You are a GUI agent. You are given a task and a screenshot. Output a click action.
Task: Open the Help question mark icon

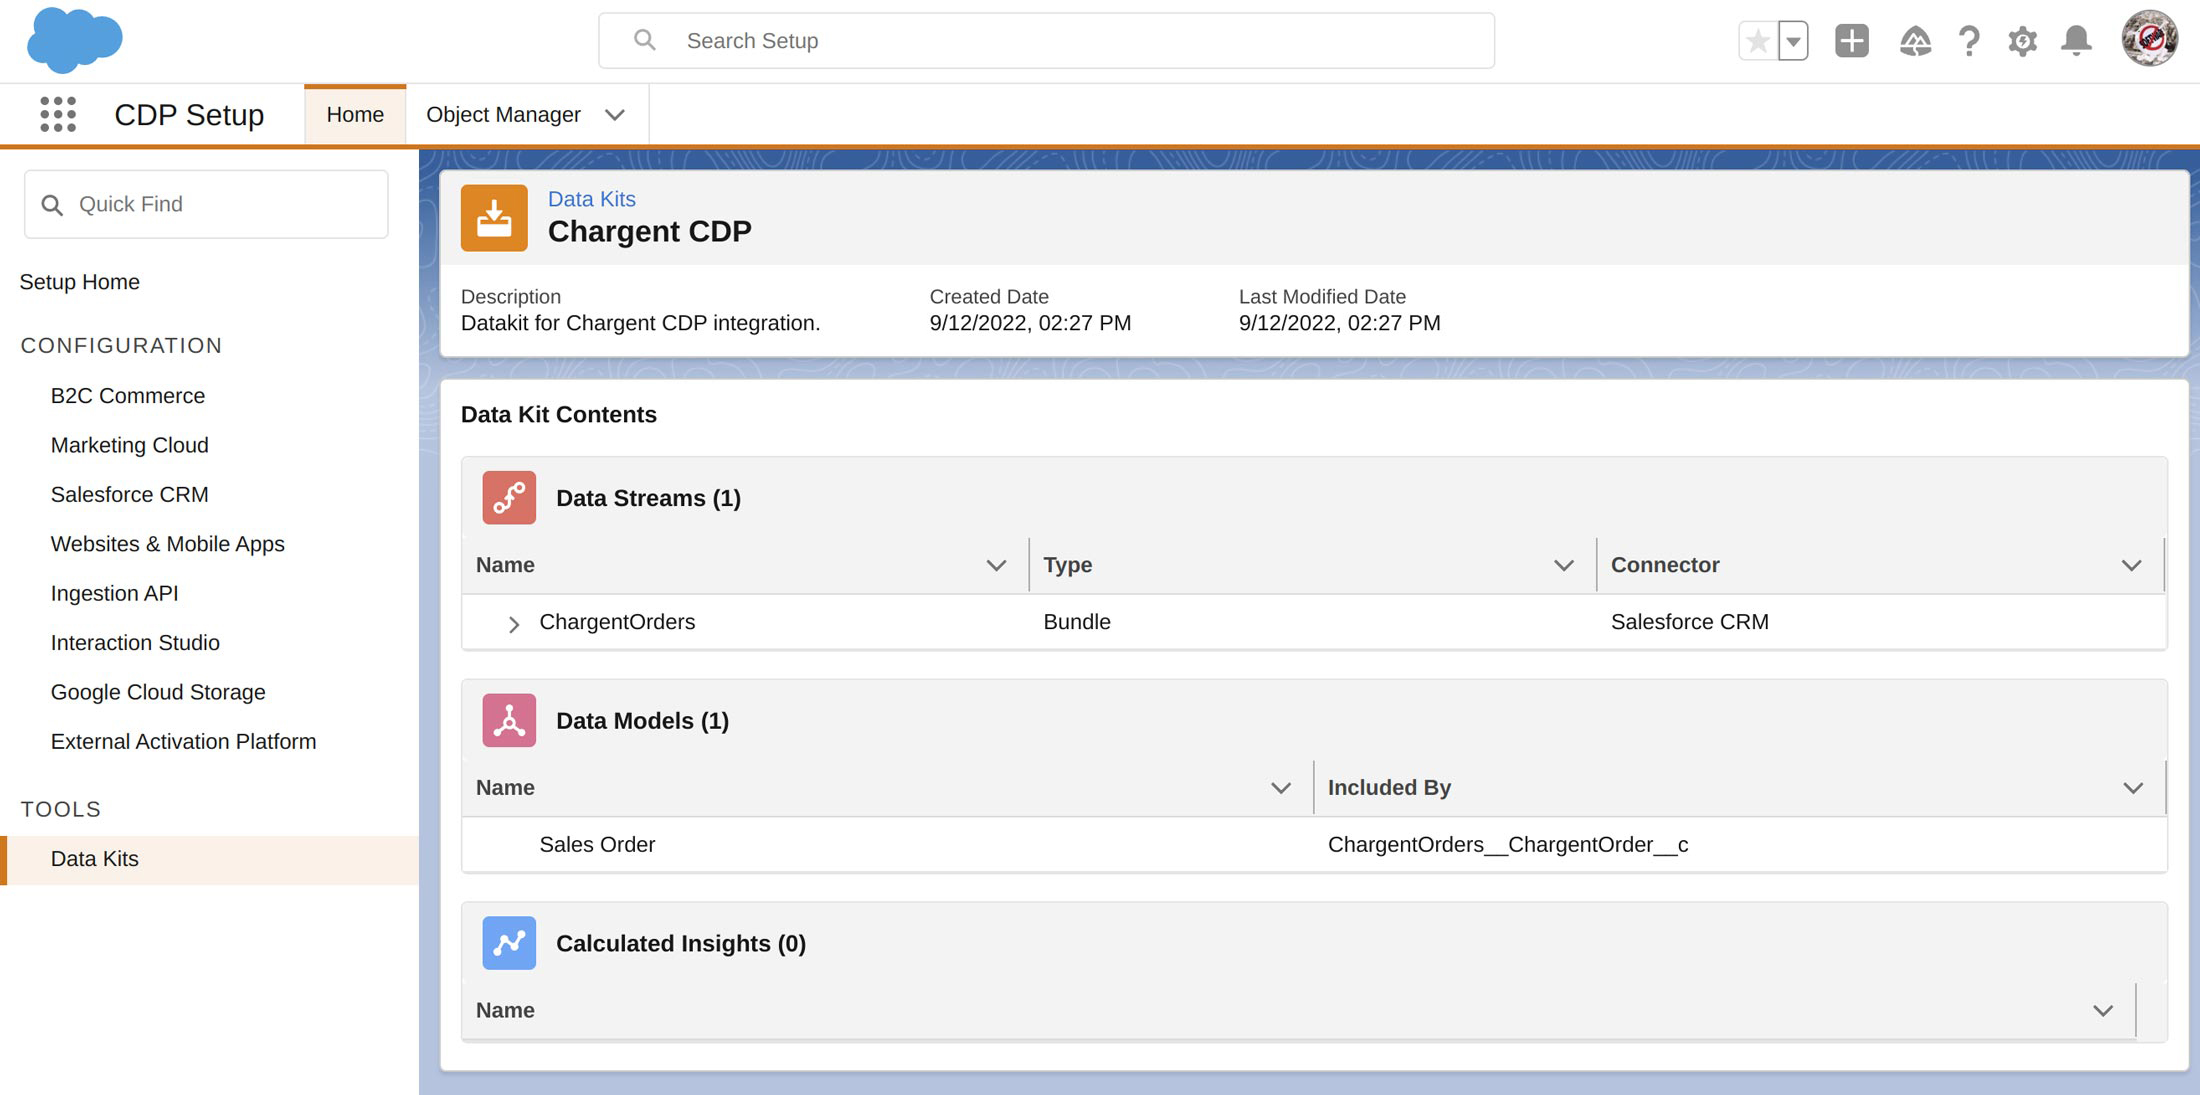pos(1969,41)
